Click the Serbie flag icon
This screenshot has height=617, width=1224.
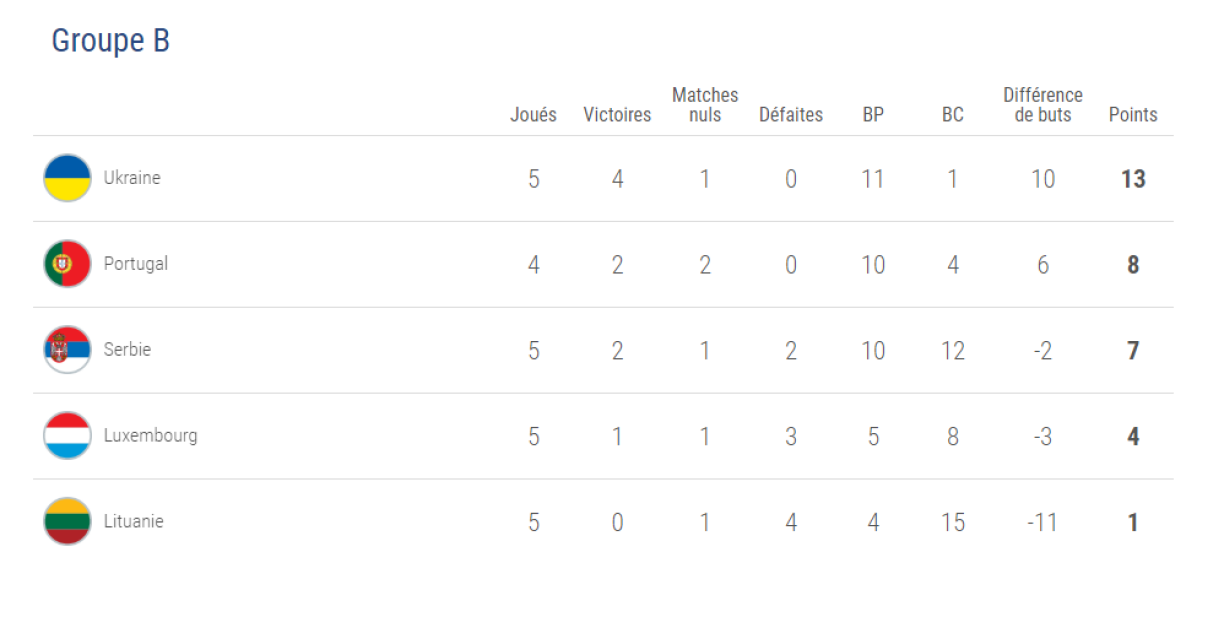tap(67, 350)
